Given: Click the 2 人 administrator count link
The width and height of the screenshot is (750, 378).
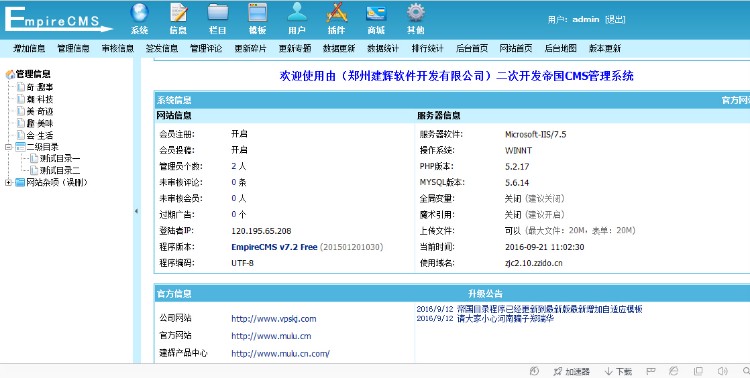Looking at the screenshot, I should click(239, 167).
